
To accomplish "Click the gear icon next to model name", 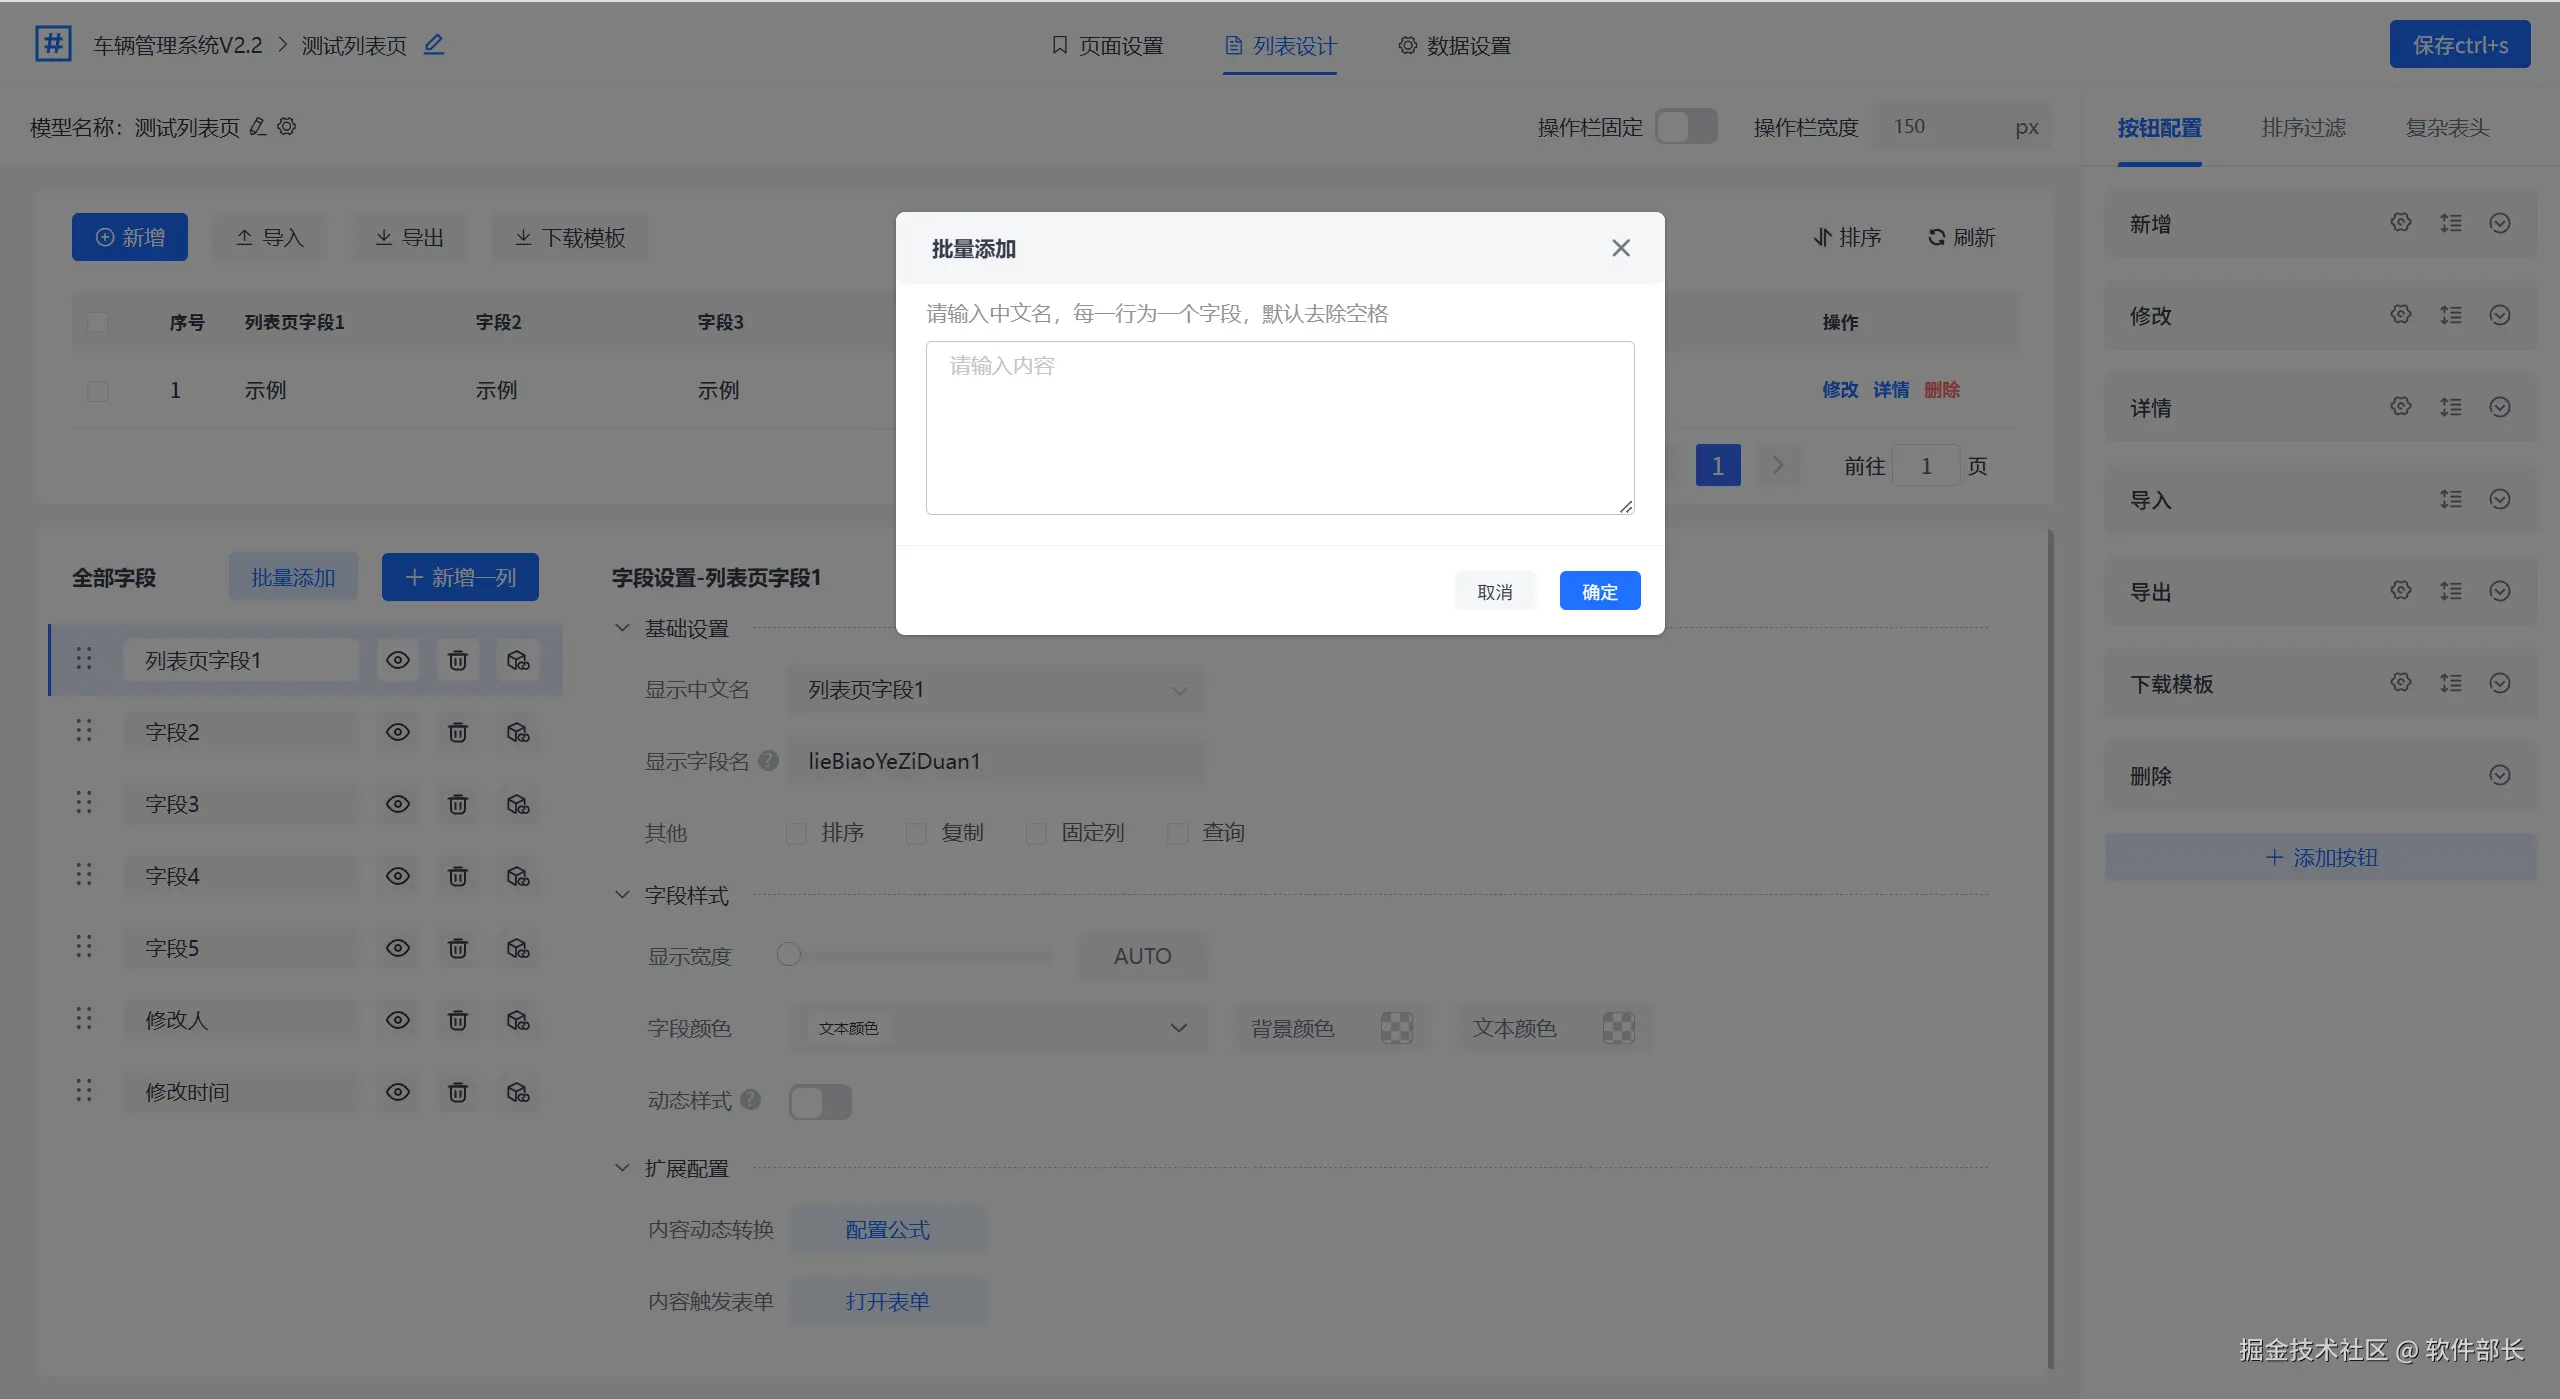I will [x=287, y=127].
